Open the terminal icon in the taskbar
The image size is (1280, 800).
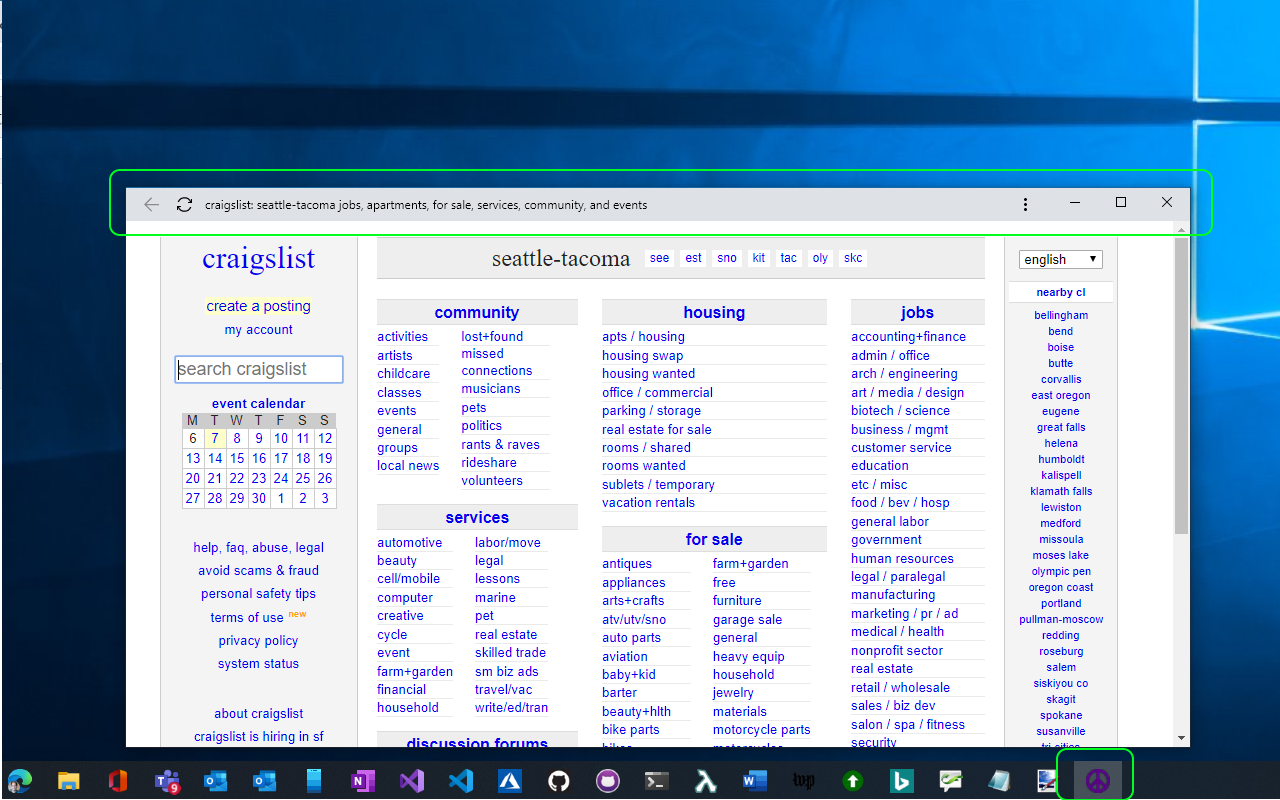click(657, 781)
